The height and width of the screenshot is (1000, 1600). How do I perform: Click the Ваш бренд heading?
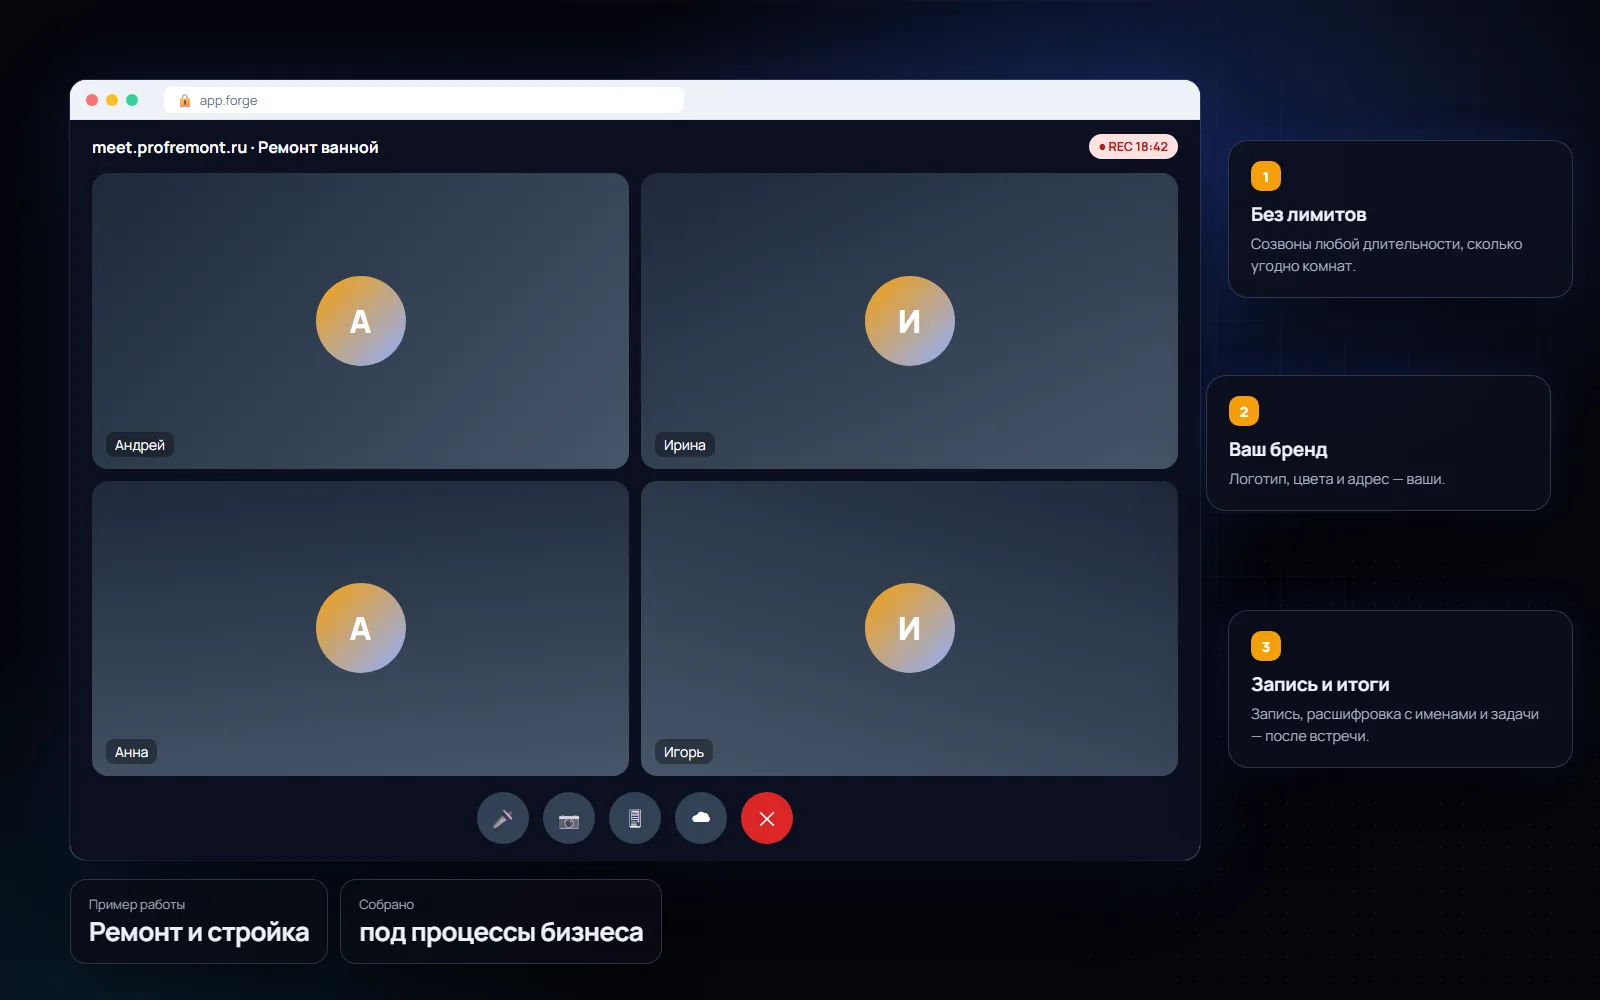1278,450
